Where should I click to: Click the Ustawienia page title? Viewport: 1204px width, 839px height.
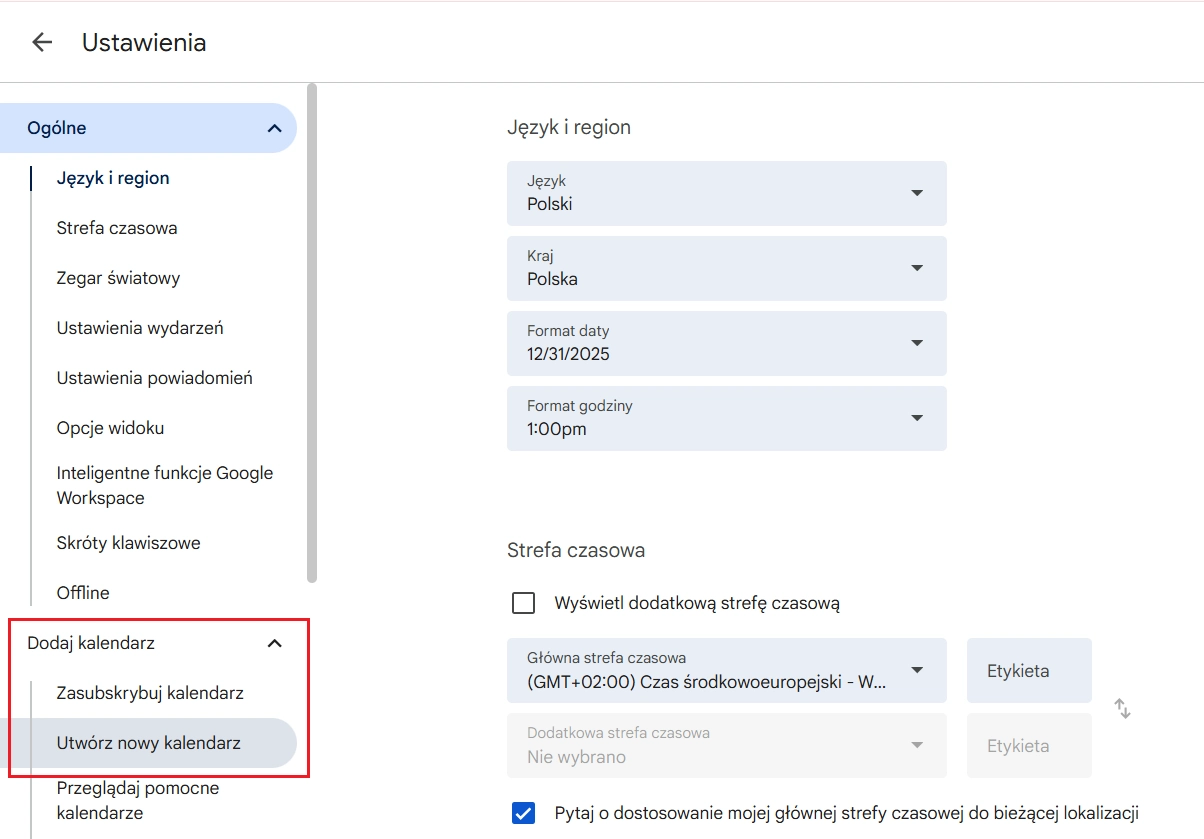pos(144,42)
